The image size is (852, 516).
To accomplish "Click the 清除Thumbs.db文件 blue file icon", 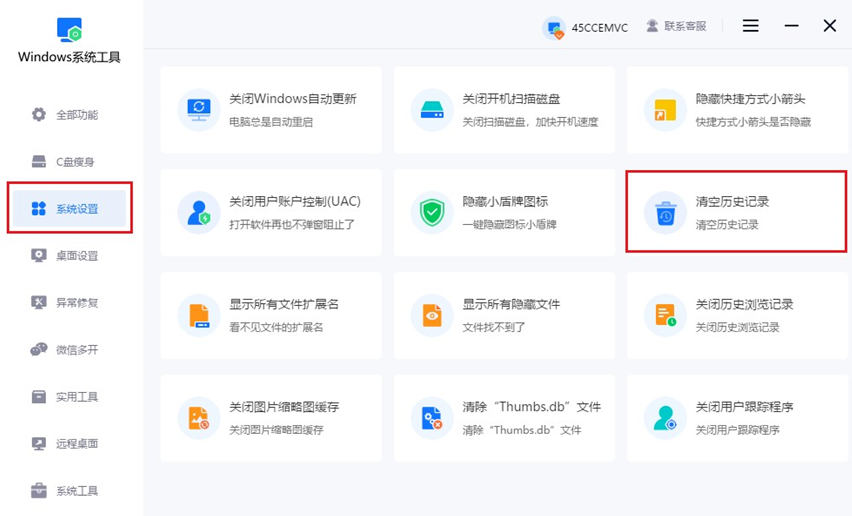I will click(432, 418).
